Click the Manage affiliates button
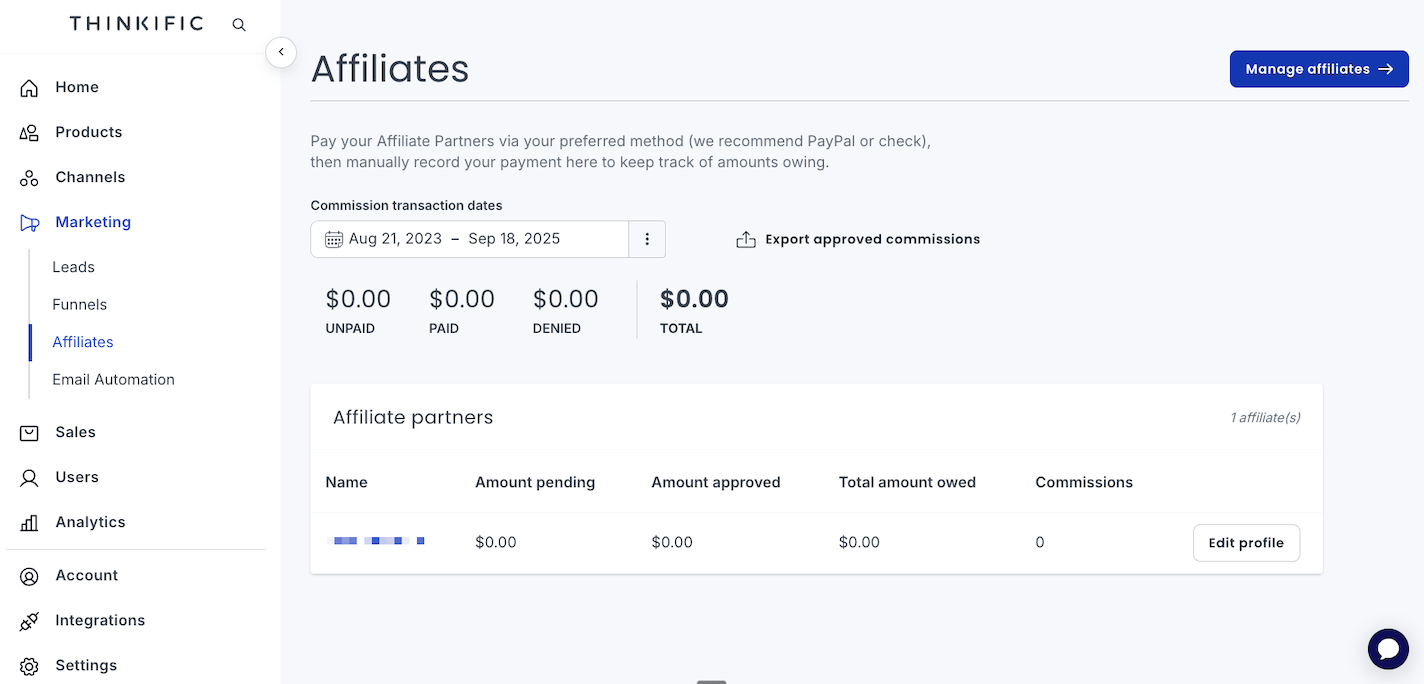The width and height of the screenshot is (1424, 684). click(1319, 68)
